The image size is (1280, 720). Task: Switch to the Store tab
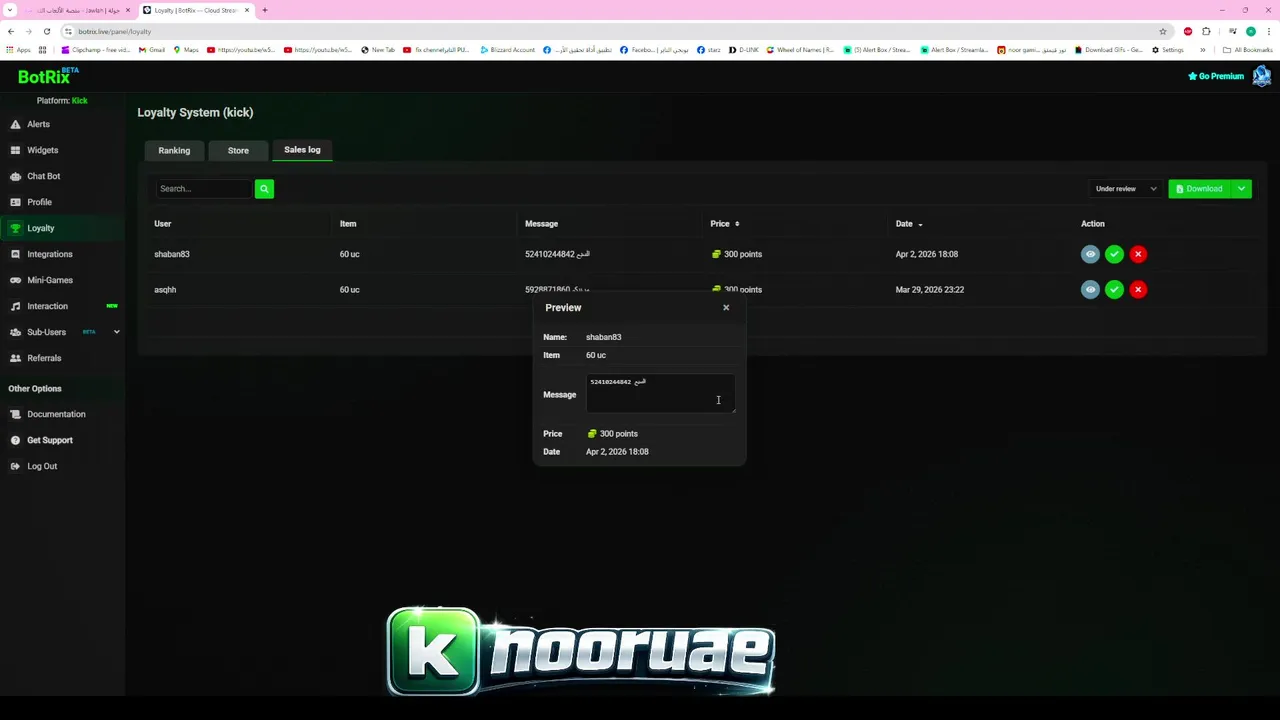point(238,150)
